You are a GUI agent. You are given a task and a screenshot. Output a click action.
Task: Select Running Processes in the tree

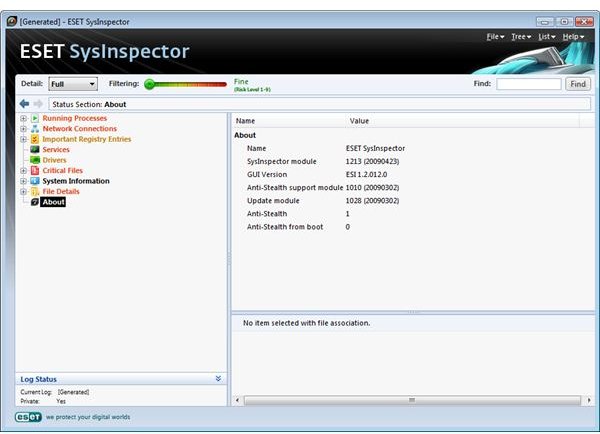(x=75, y=118)
